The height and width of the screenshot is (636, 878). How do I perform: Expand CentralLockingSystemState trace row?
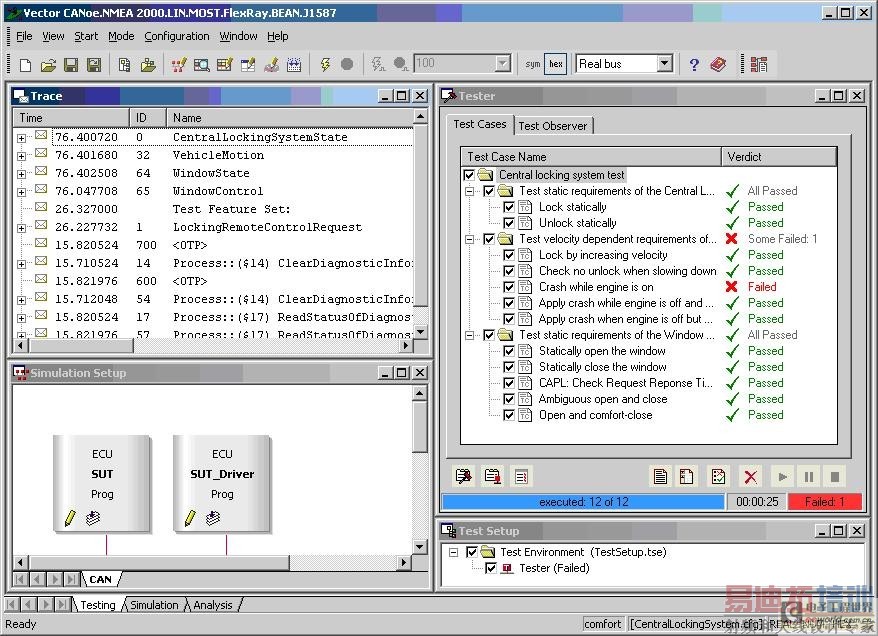tap(21, 138)
